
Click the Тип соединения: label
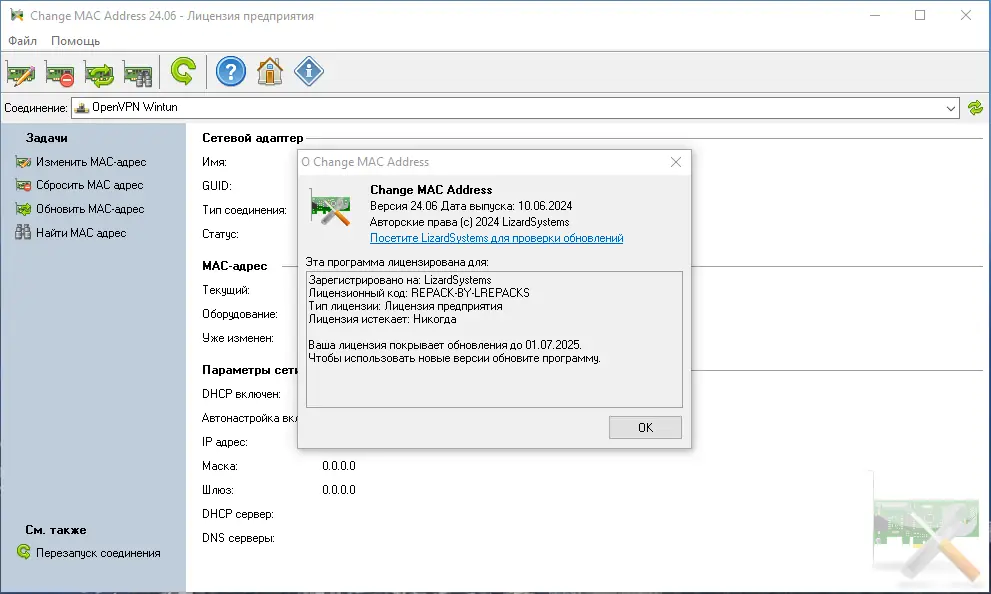pos(244,210)
